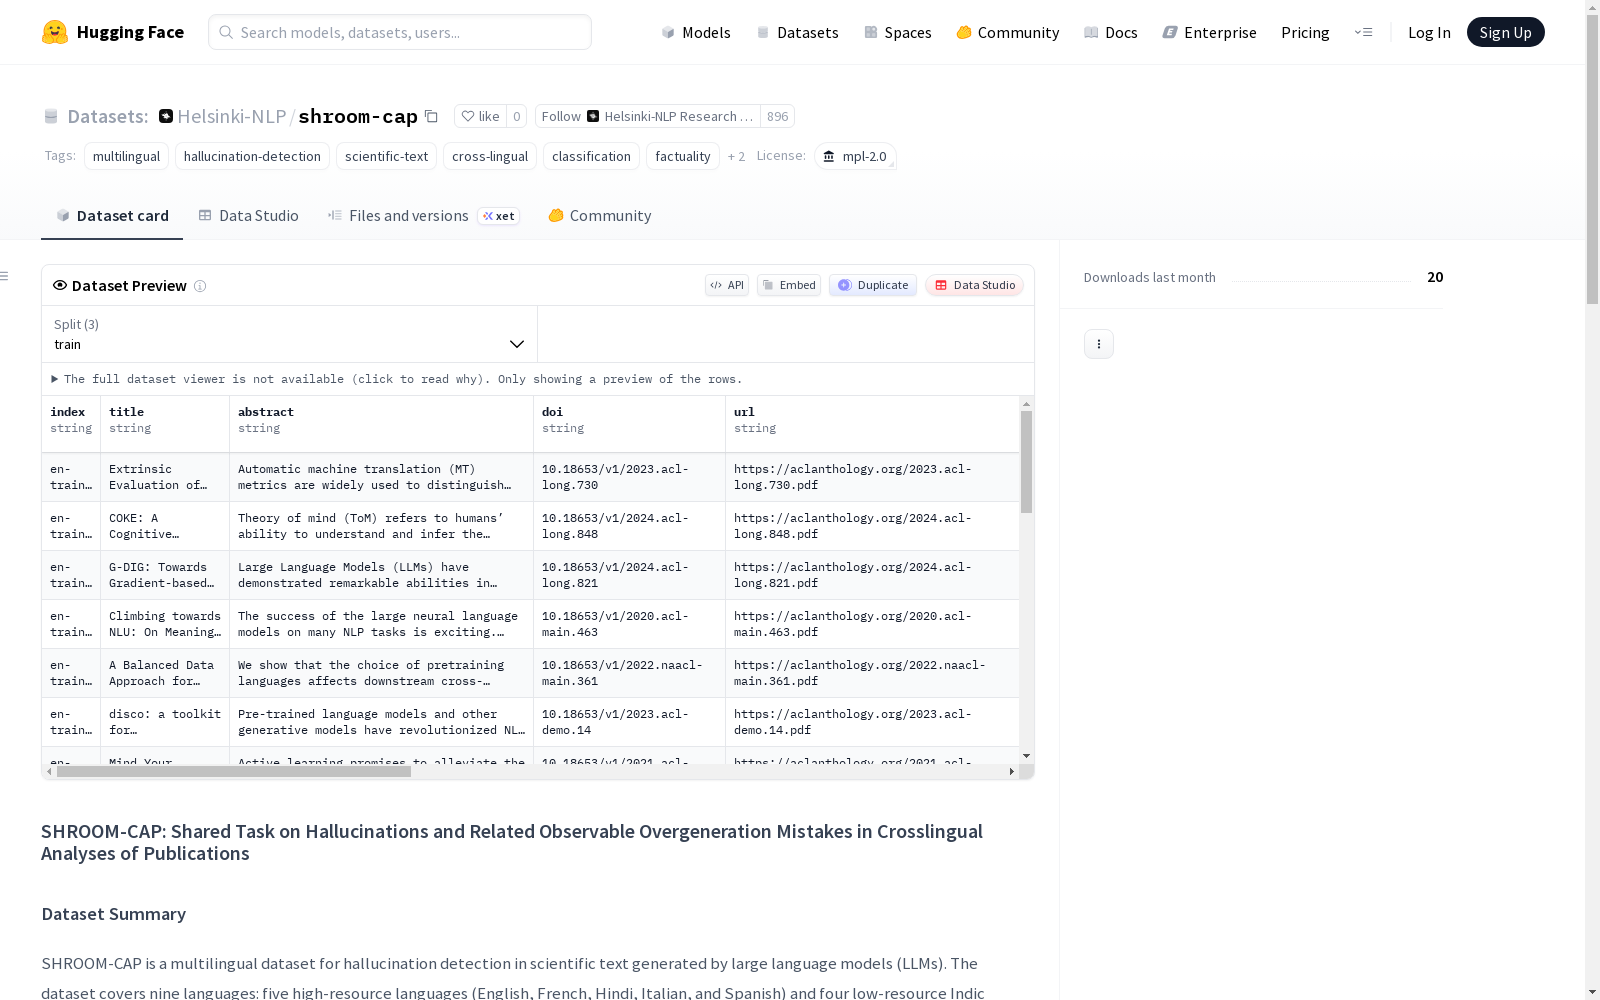The width and height of the screenshot is (1600, 1000).
Task: Expand the full dataset viewer unavailable notice
Action: (x=398, y=379)
